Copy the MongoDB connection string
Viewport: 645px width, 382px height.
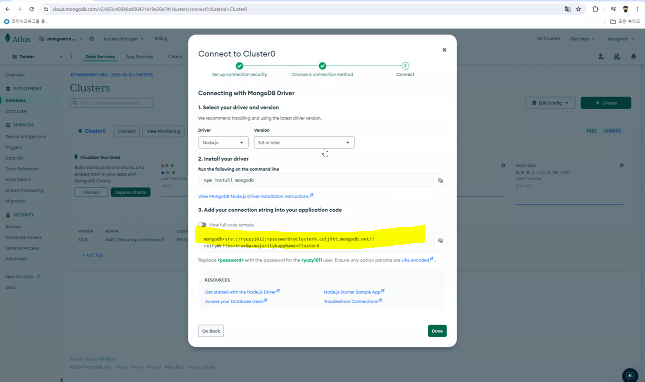click(x=440, y=241)
